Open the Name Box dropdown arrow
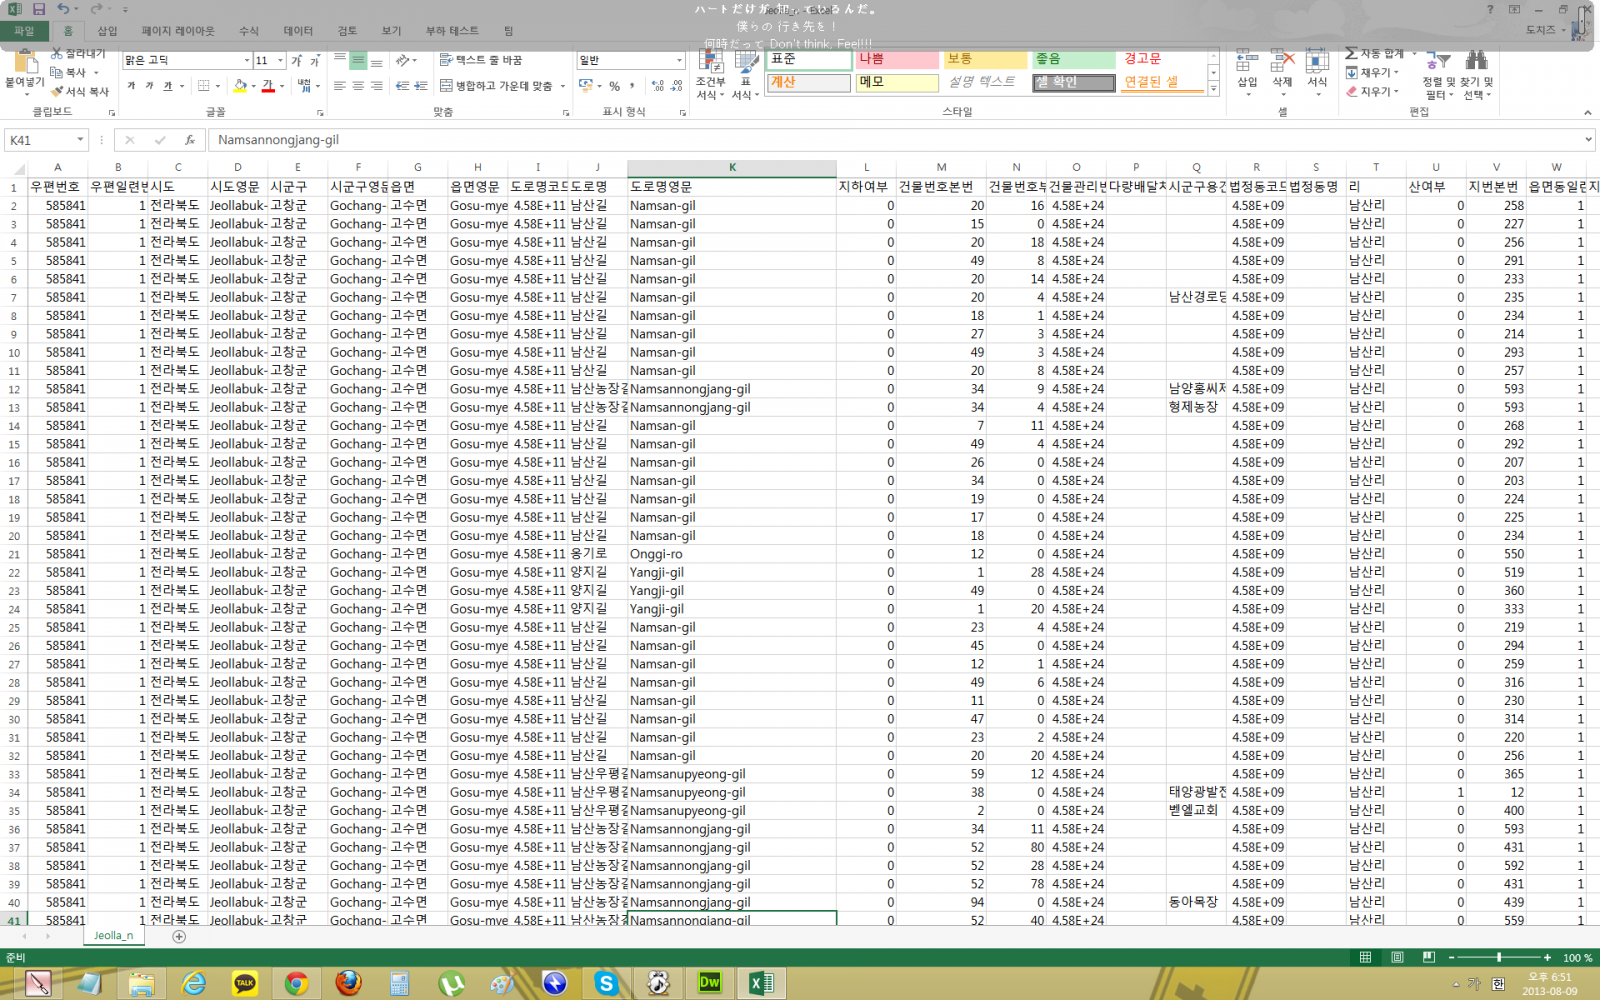 [x=80, y=140]
